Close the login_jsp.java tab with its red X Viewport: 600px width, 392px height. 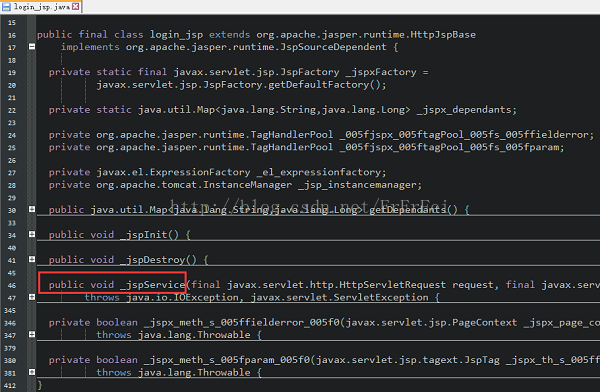[76, 7]
